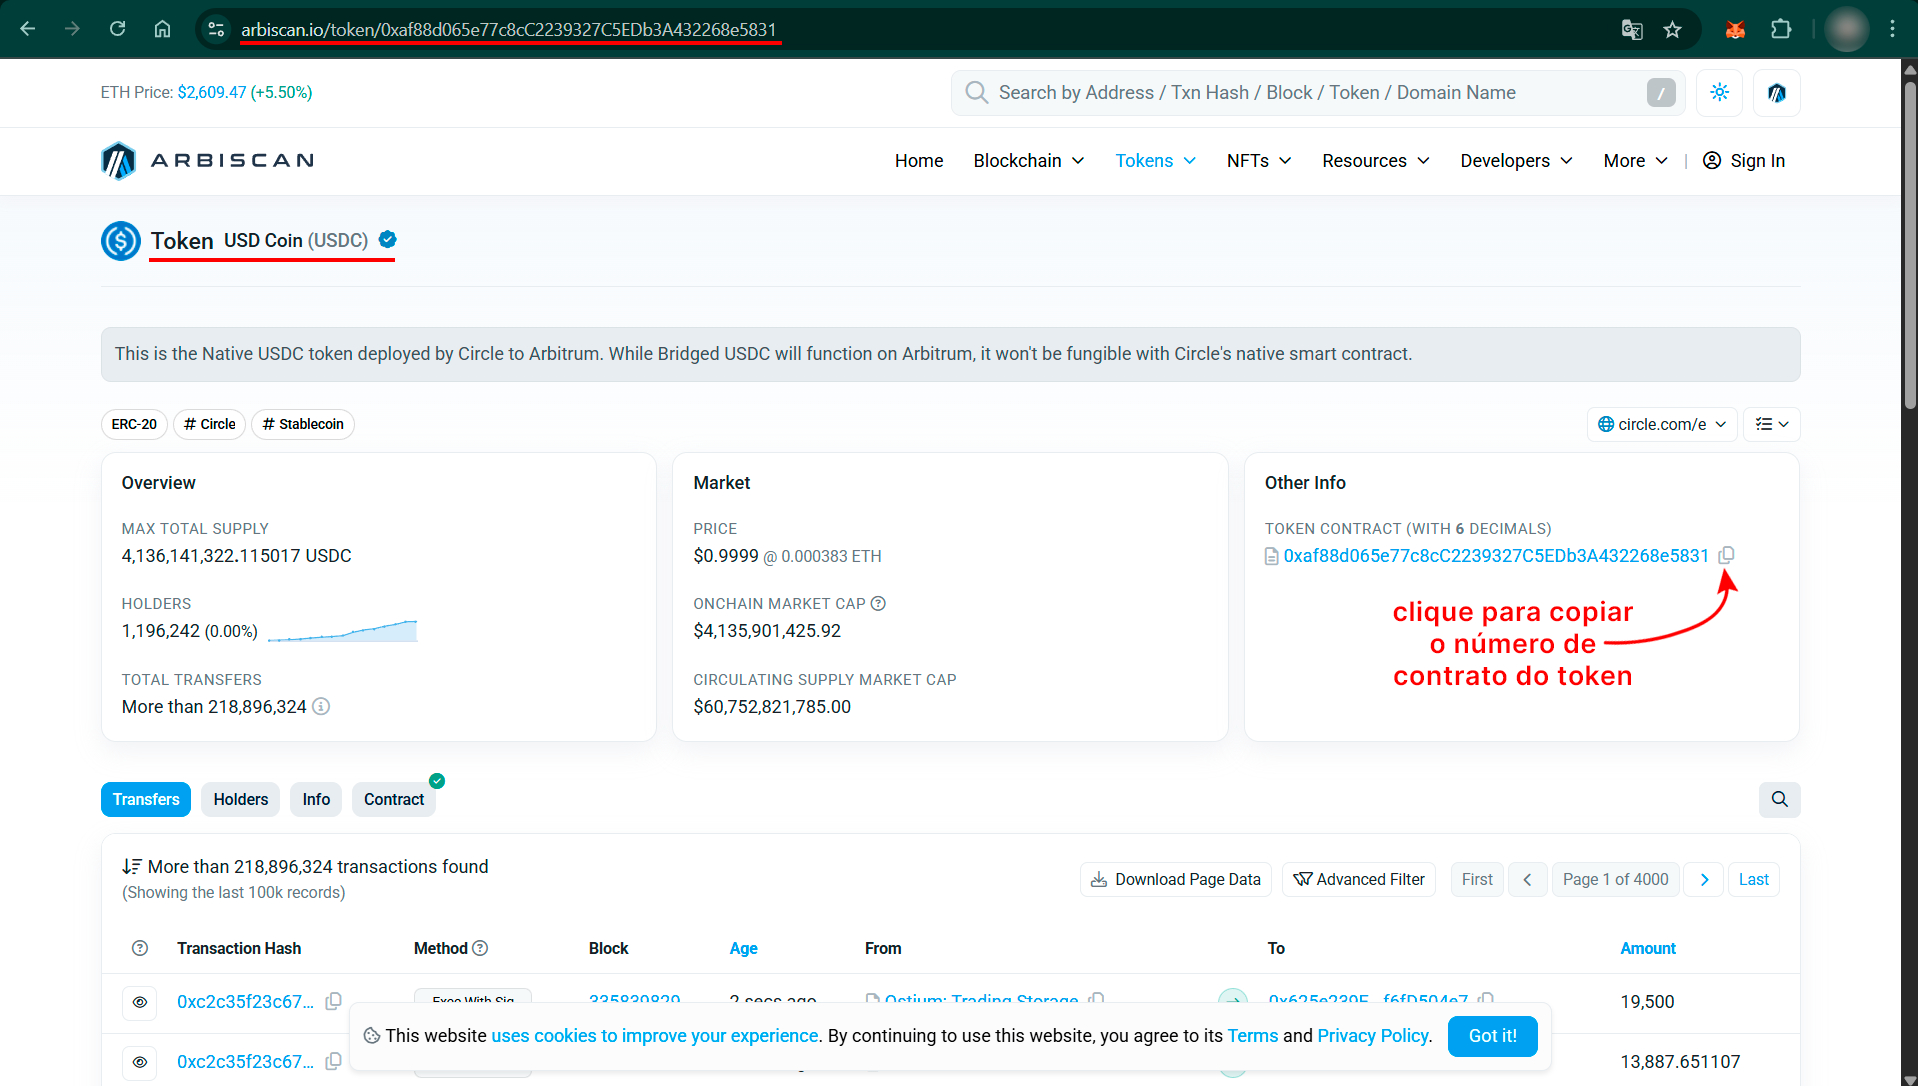The image size is (1918, 1086).
Task: Open the Contract tab
Action: pyautogui.click(x=393, y=800)
